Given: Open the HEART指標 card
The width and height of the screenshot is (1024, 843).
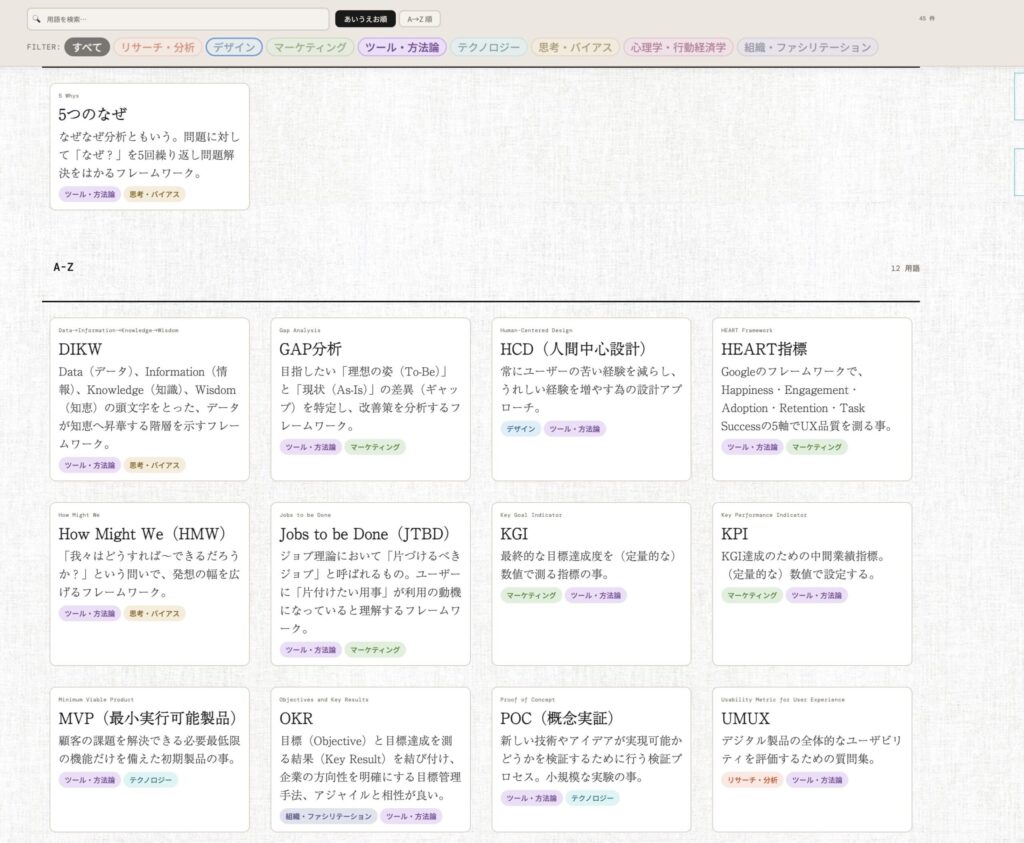Looking at the screenshot, I should point(764,349).
